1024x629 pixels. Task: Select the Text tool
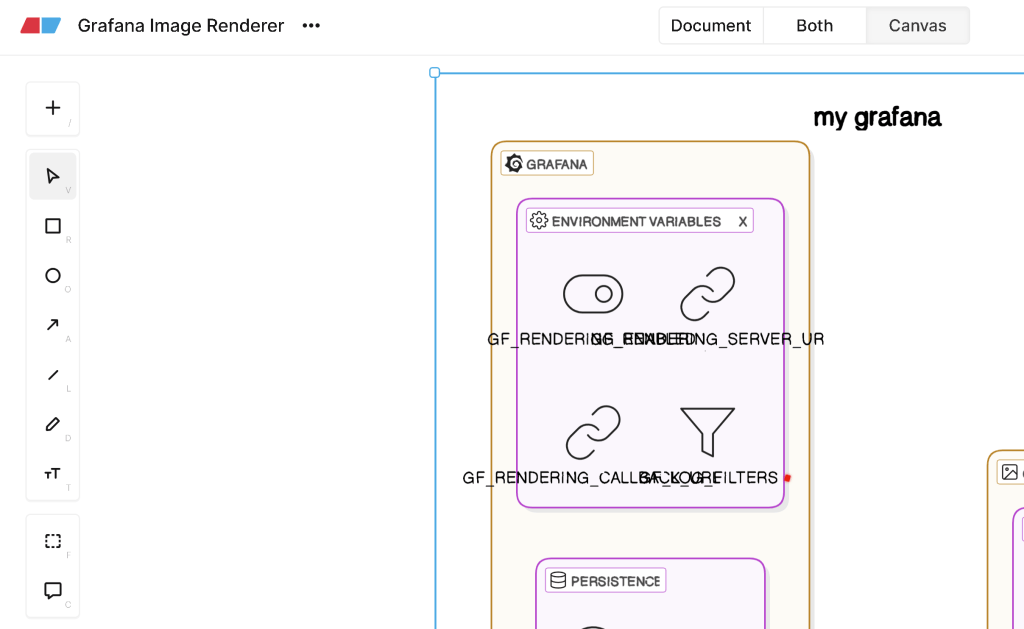53,474
